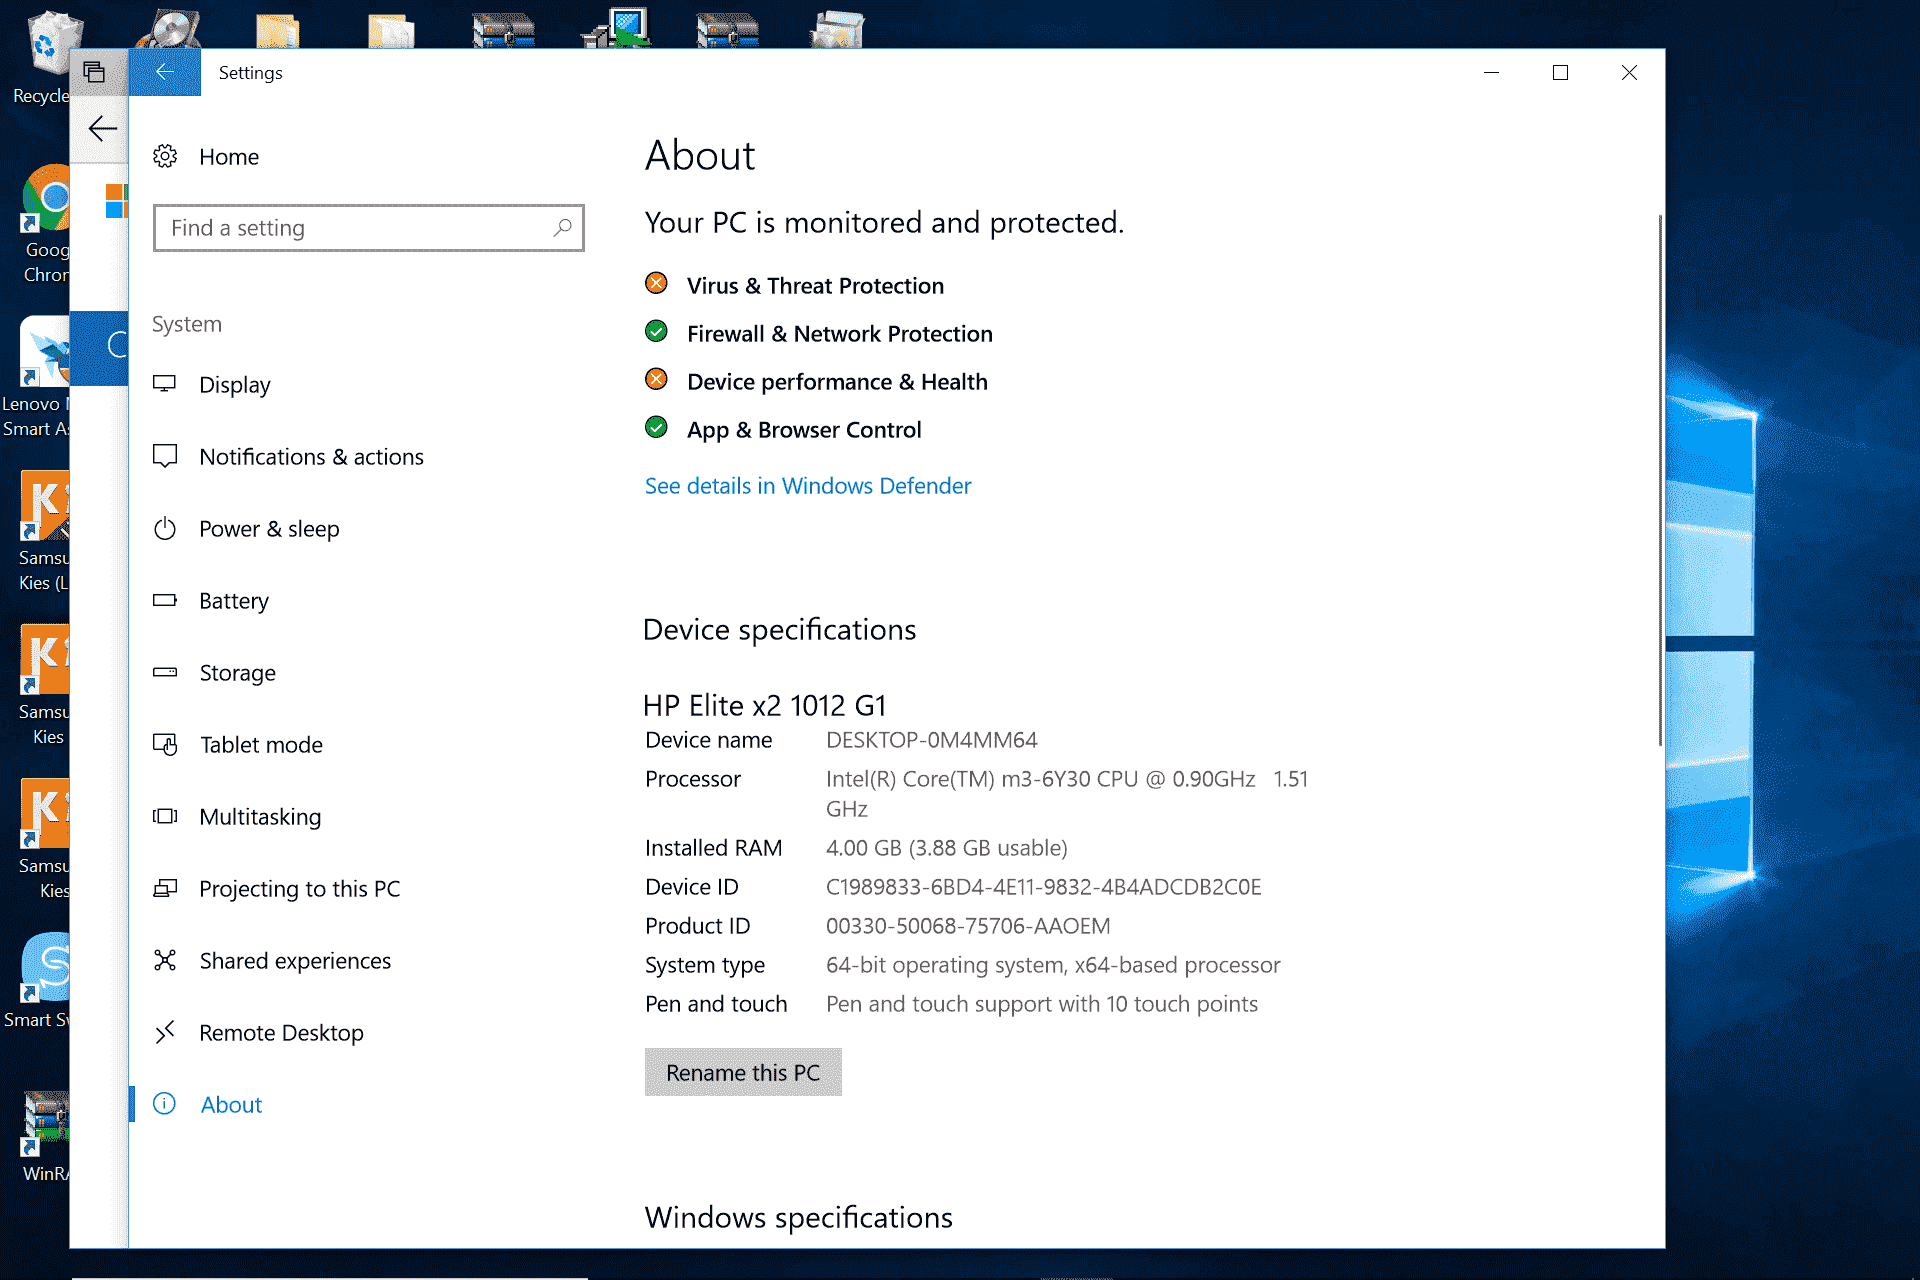The width and height of the screenshot is (1920, 1280).
Task: Click the search magnifier in Find a setting
Action: [x=562, y=228]
